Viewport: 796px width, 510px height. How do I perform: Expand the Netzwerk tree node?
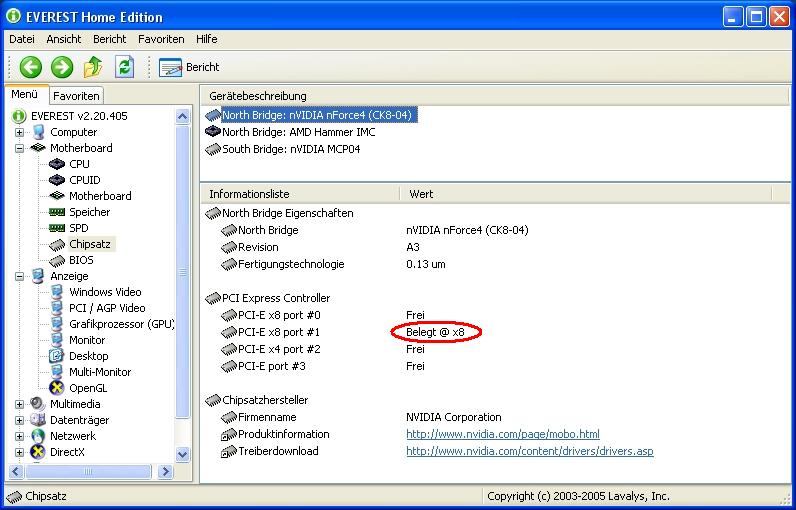click(x=19, y=436)
